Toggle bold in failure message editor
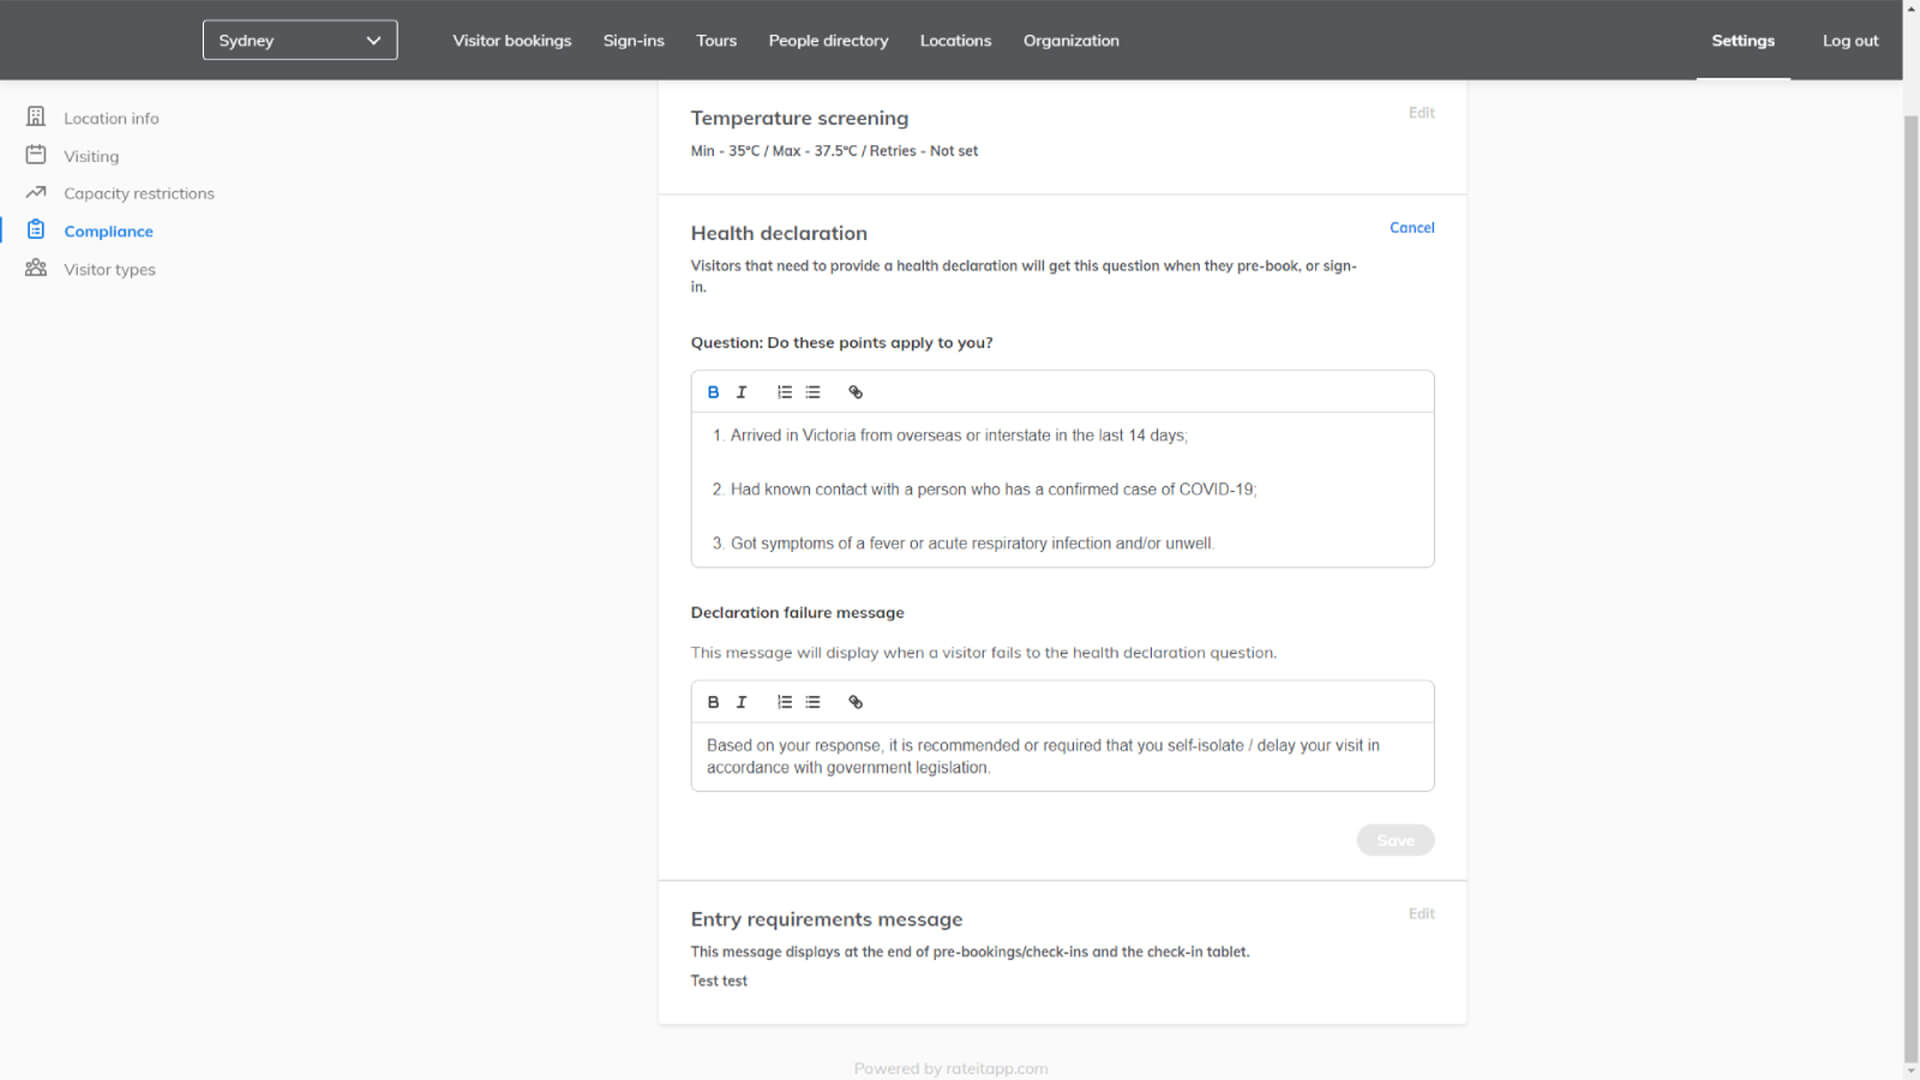The image size is (1920, 1080). pyautogui.click(x=713, y=702)
